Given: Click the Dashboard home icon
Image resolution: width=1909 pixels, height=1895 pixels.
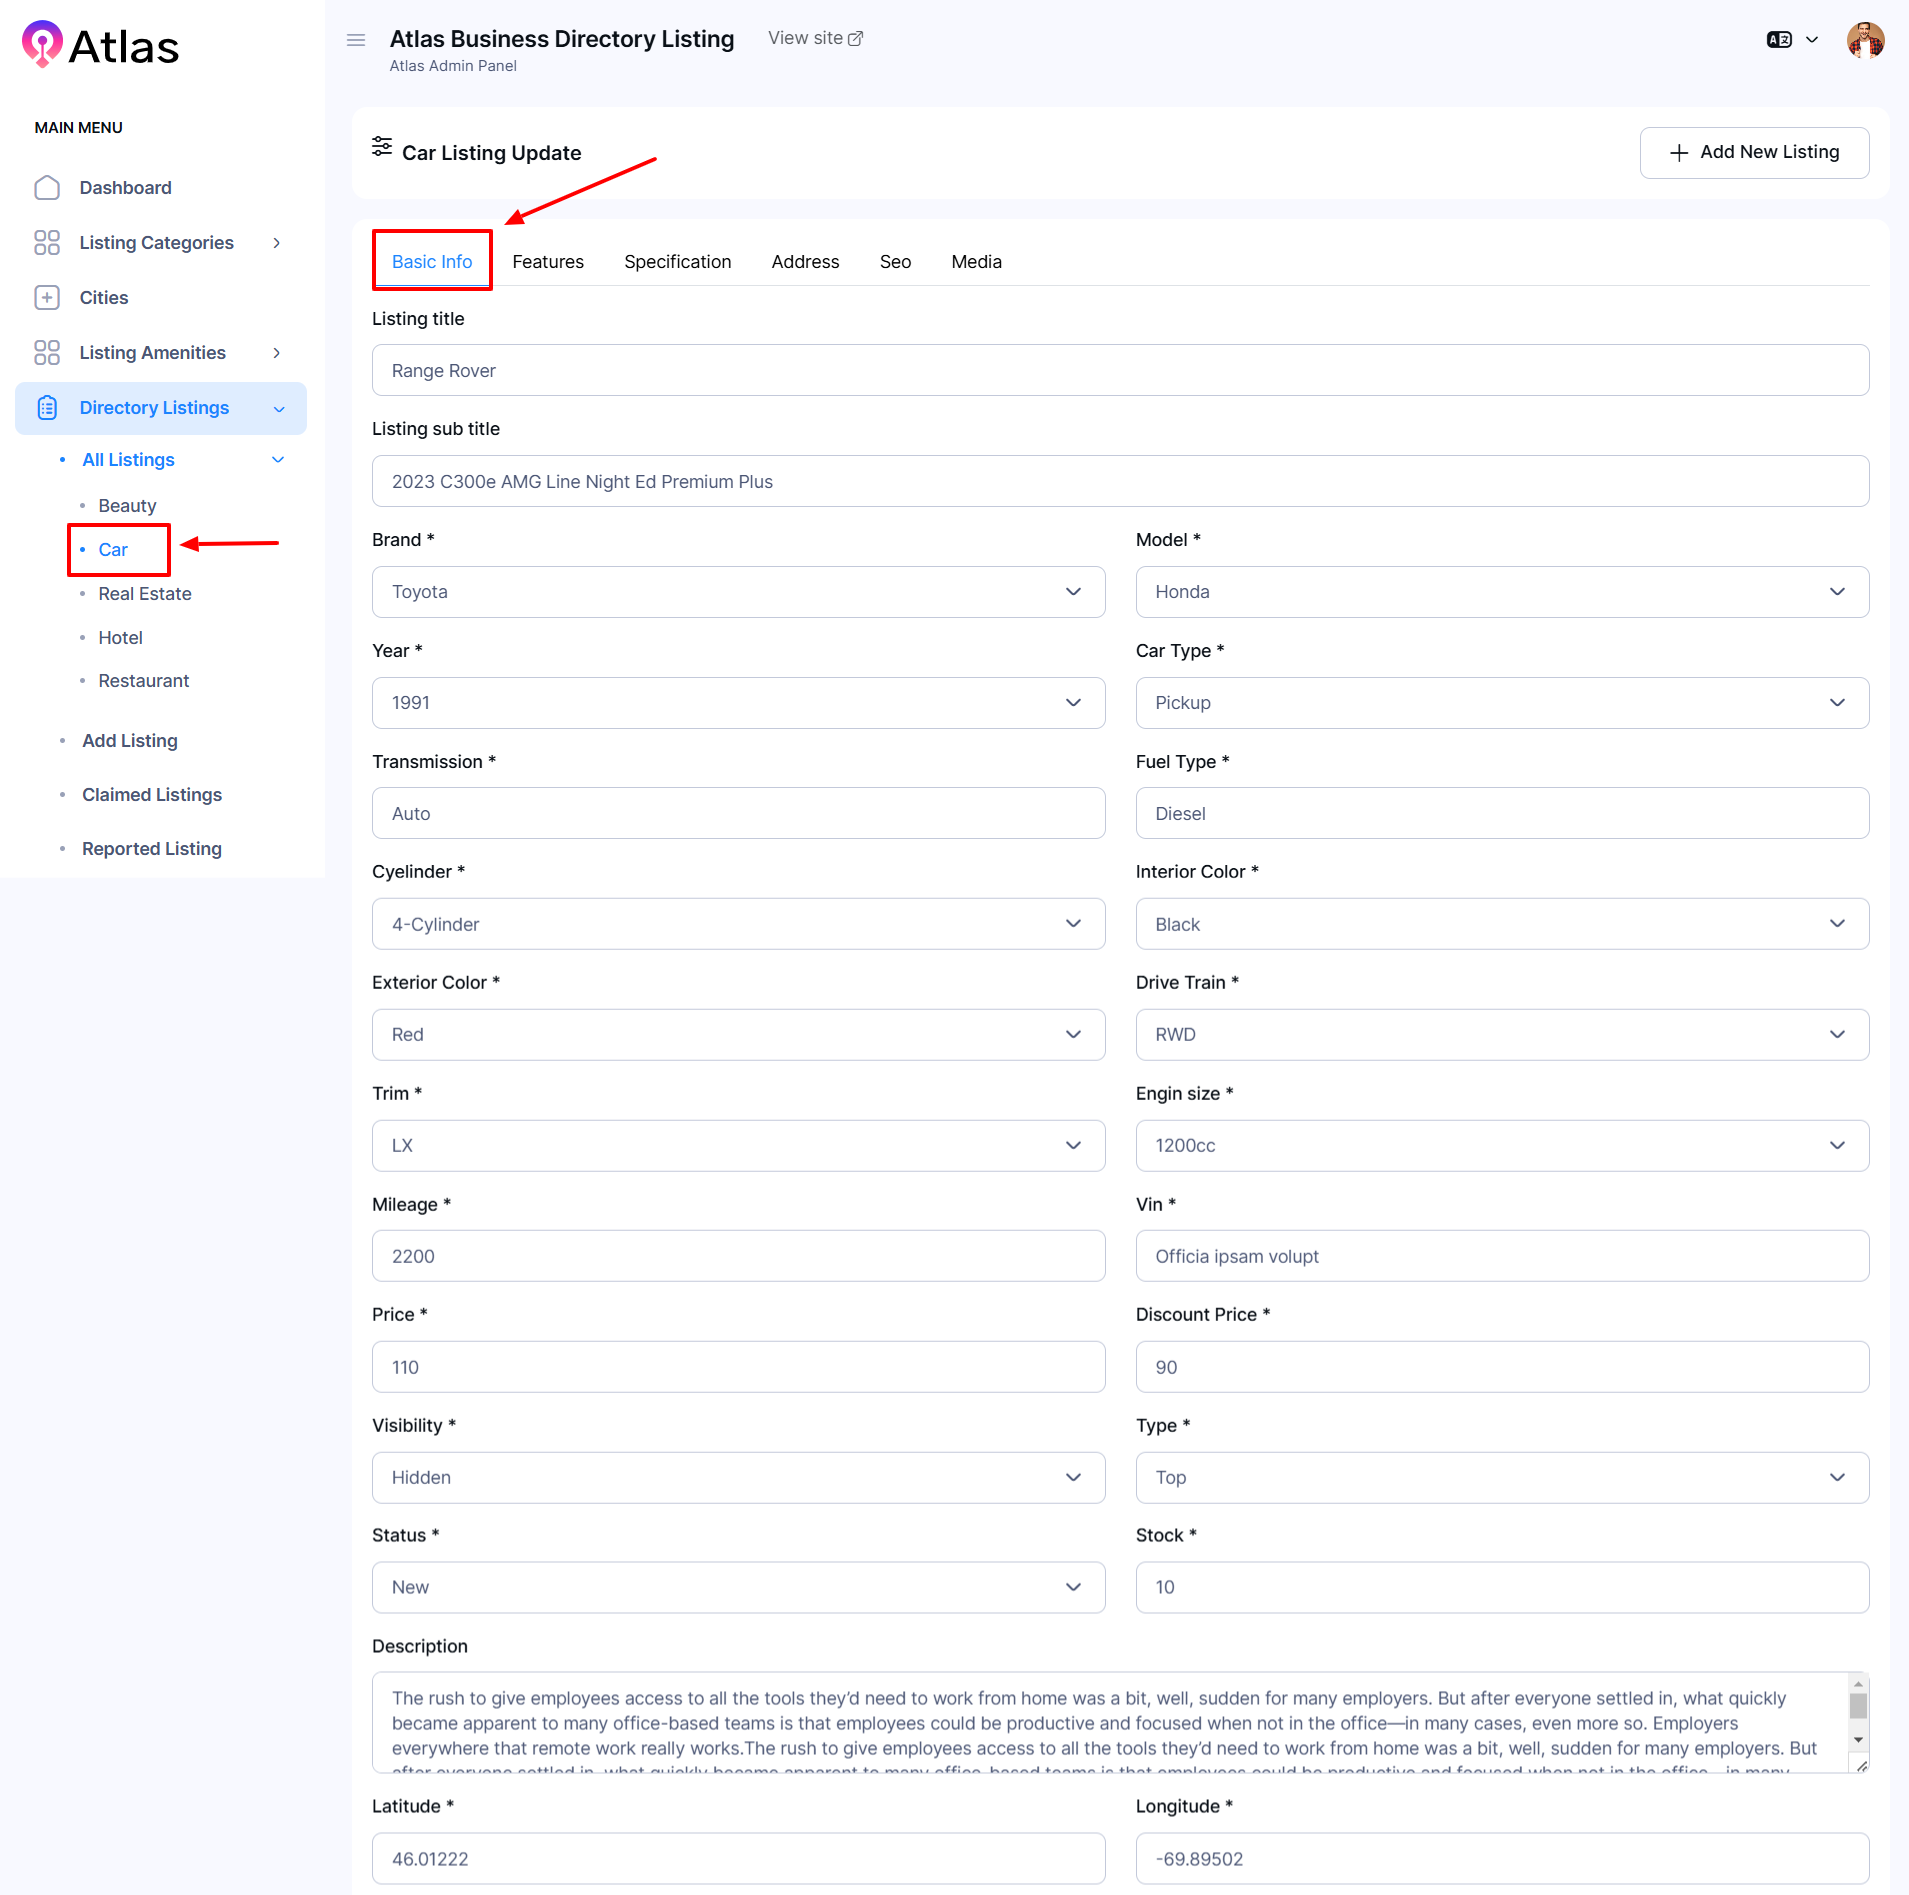Looking at the screenshot, I should click(x=47, y=188).
